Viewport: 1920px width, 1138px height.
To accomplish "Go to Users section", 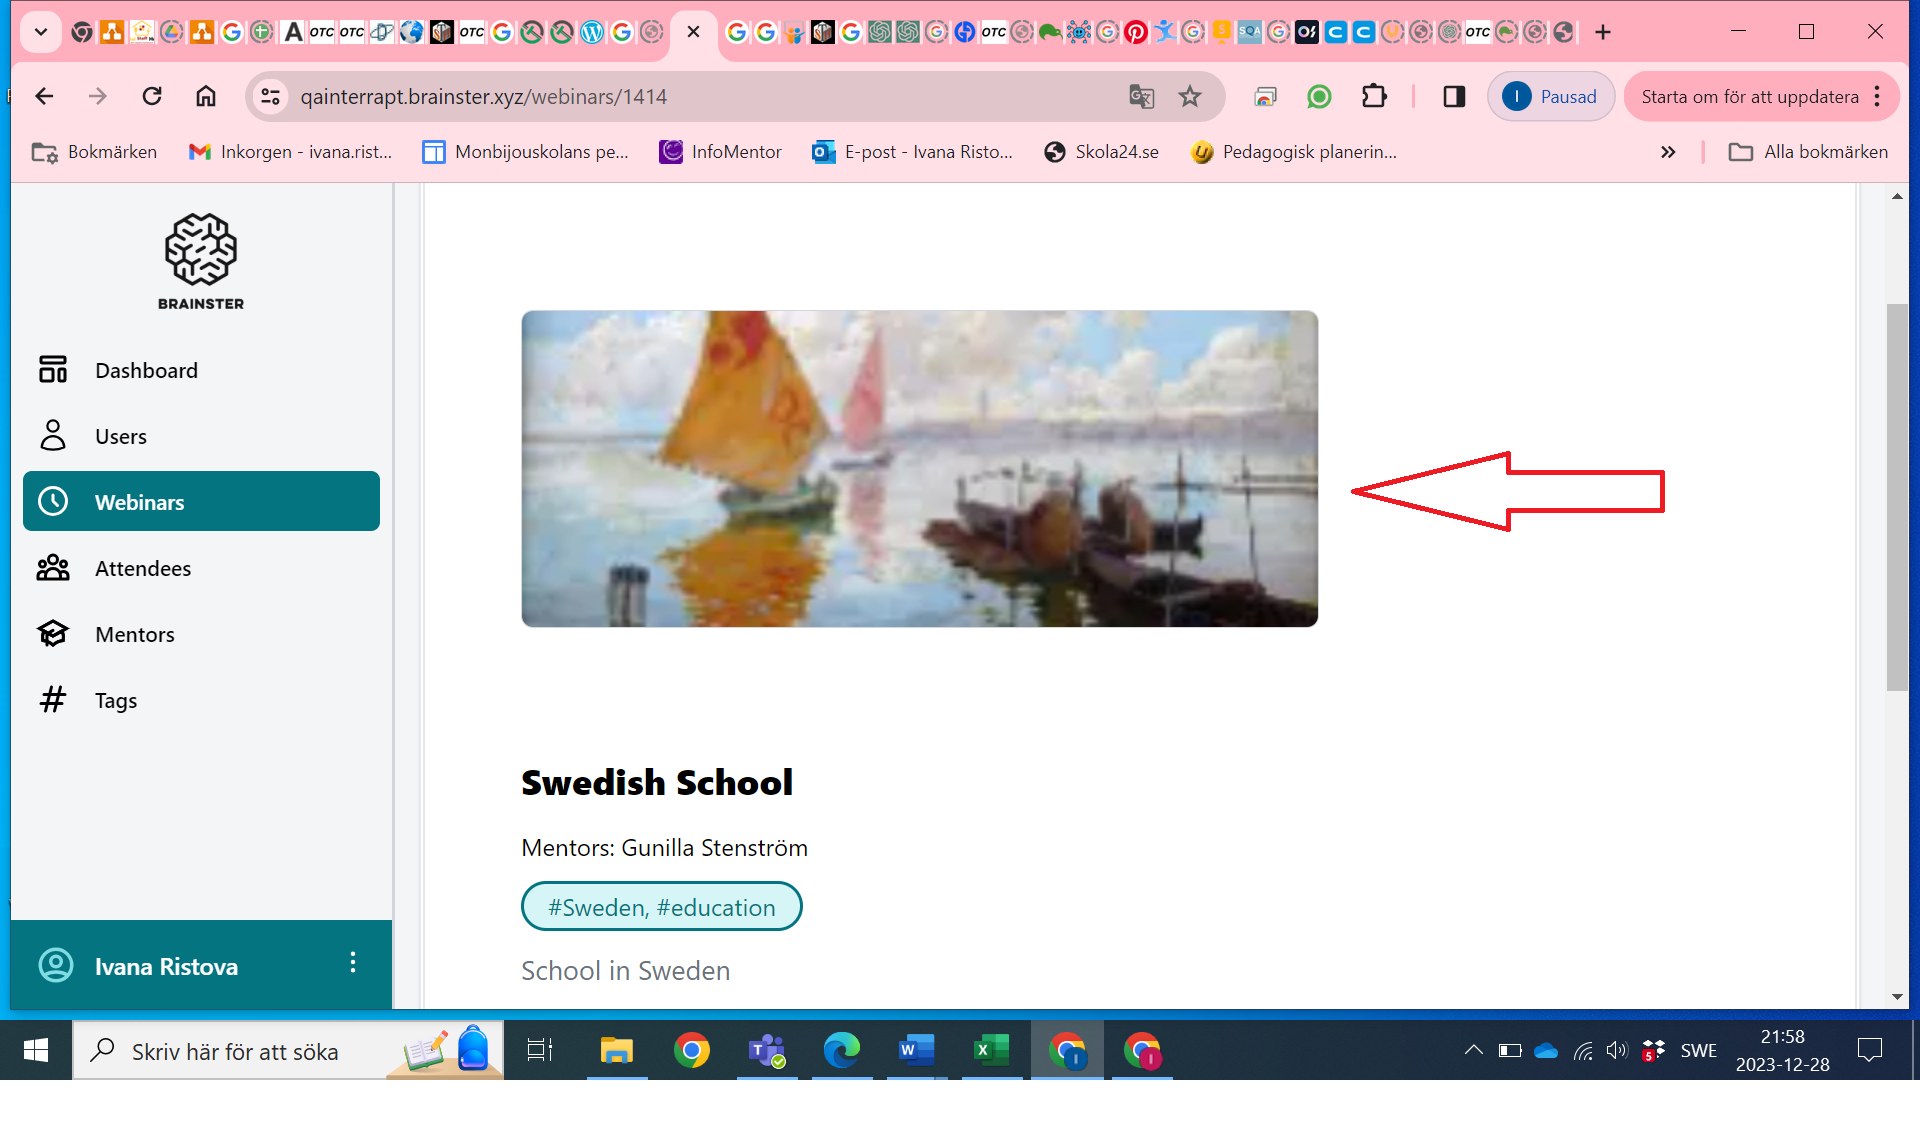I will 120,436.
